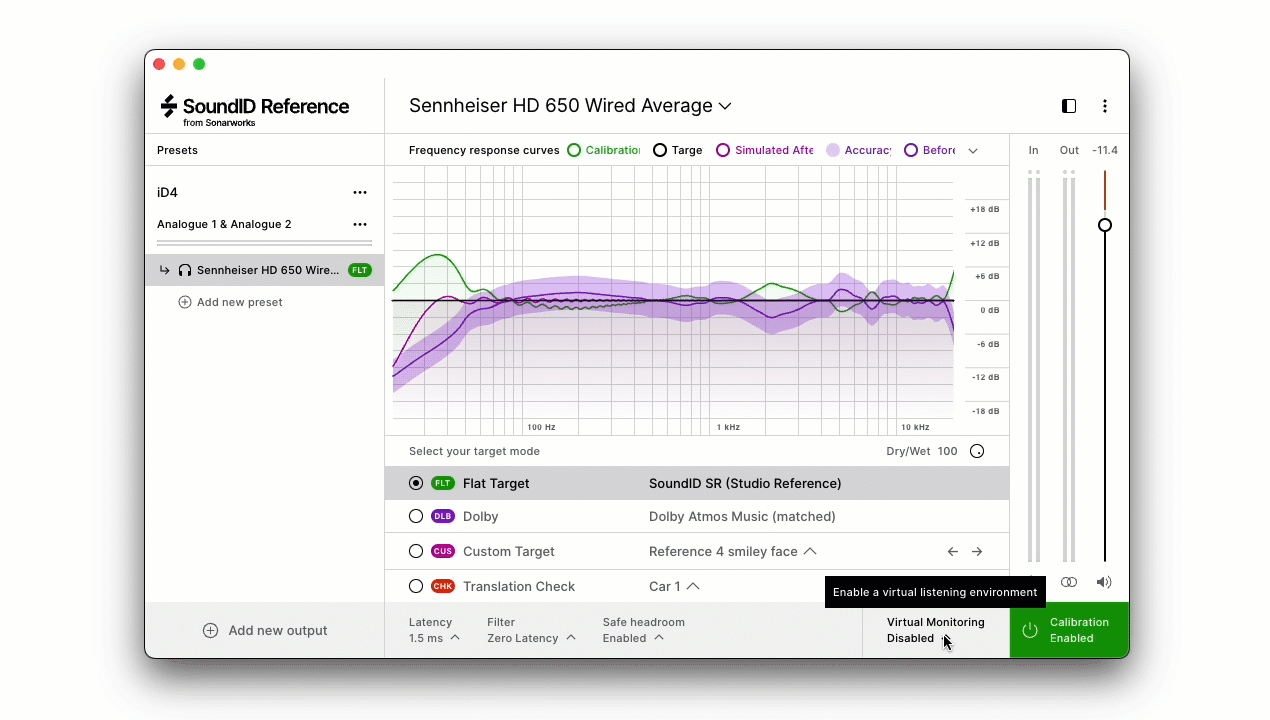Click the Out level meter
Image resolution: width=1270 pixels, height=720 pixels.
point(1069,366)
